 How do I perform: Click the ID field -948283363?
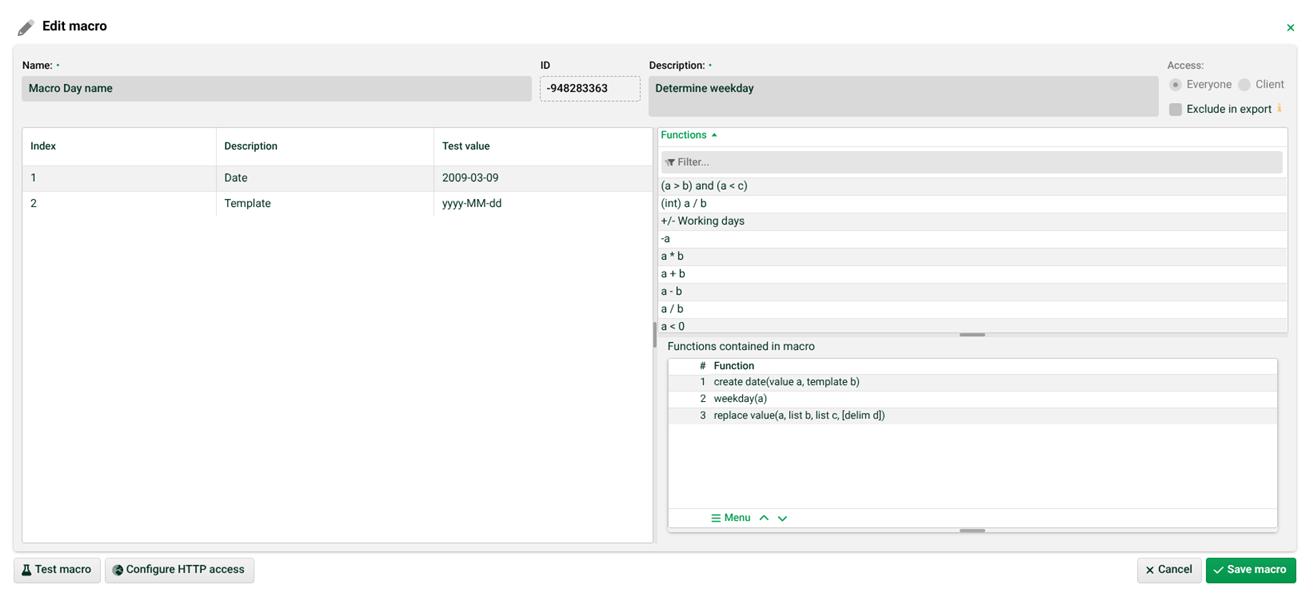coord(590,89)
